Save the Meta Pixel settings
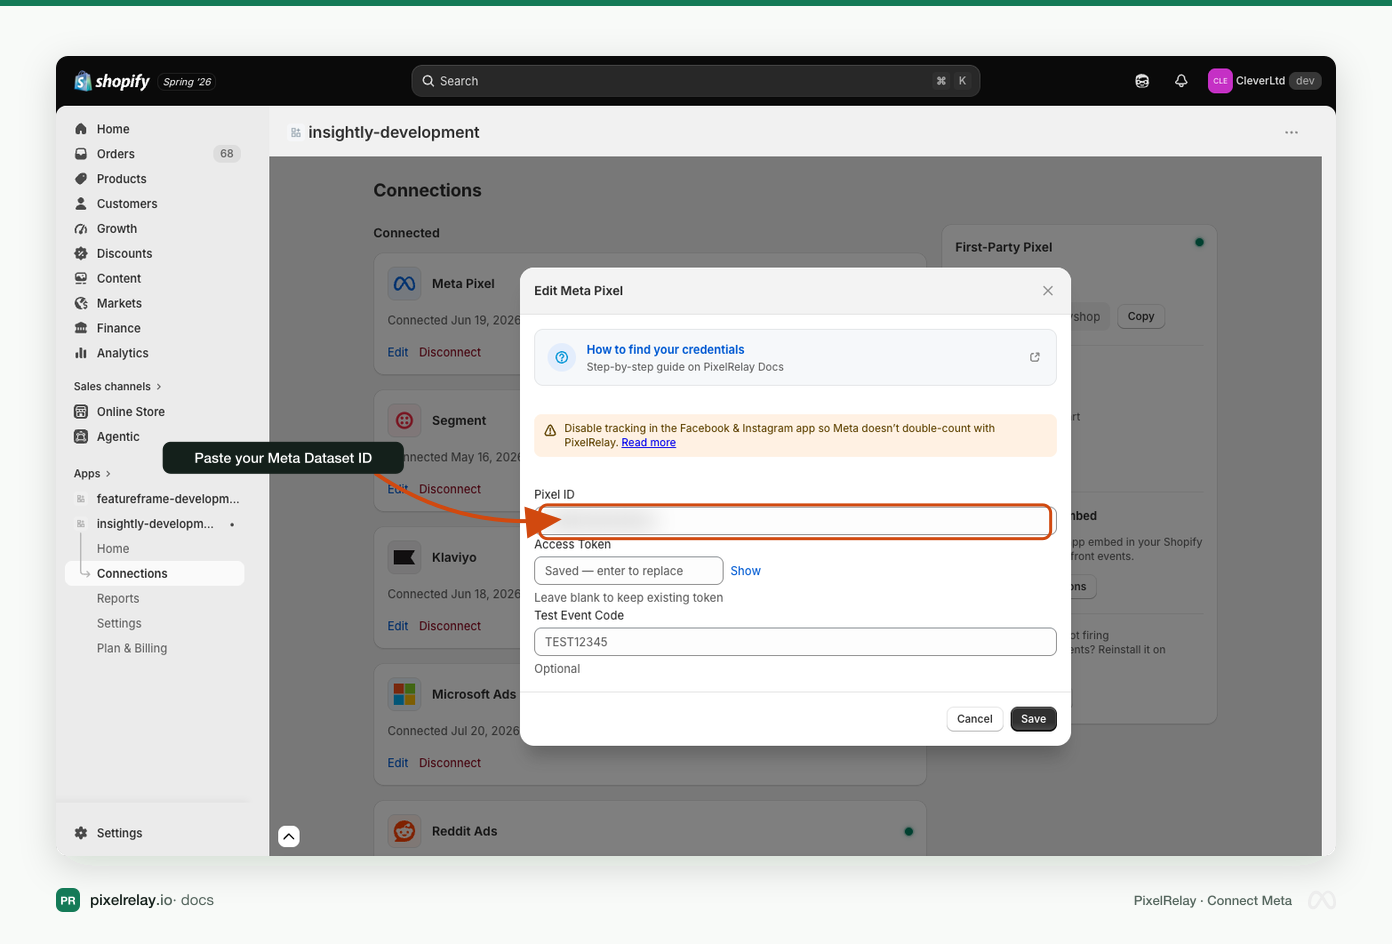This screenshot has width=1392, height=944. (1034, 719)
